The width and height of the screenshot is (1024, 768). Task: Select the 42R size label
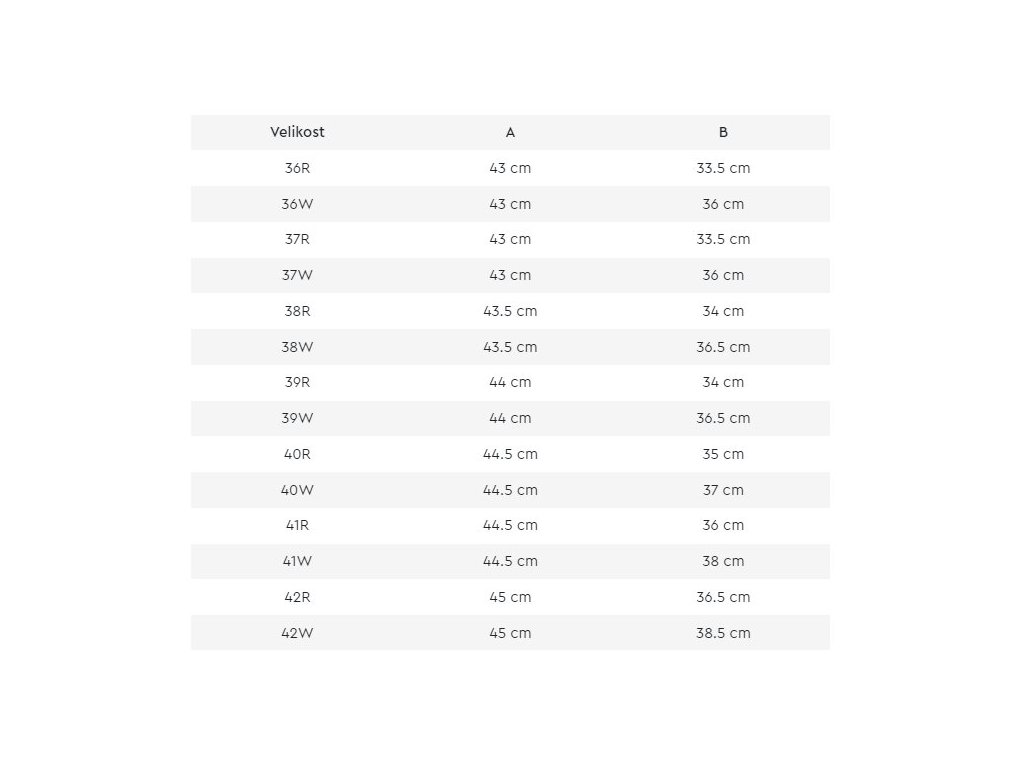click(297, 597)
